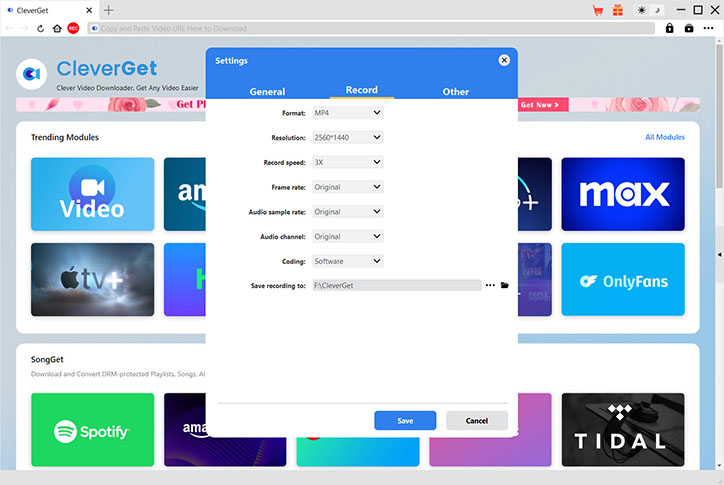Close the Settings dialog with the X
Image resolution: width=724 pixels, height=485 pixels.
(x=504, y=60)
